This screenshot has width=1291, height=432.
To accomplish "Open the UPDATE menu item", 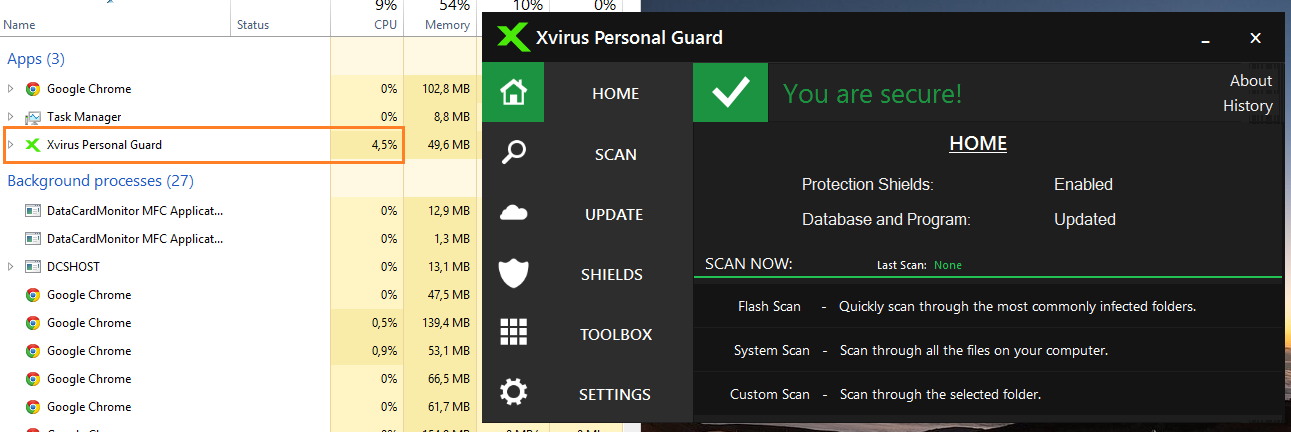I will pyautogui.click(x=614, y=215).
